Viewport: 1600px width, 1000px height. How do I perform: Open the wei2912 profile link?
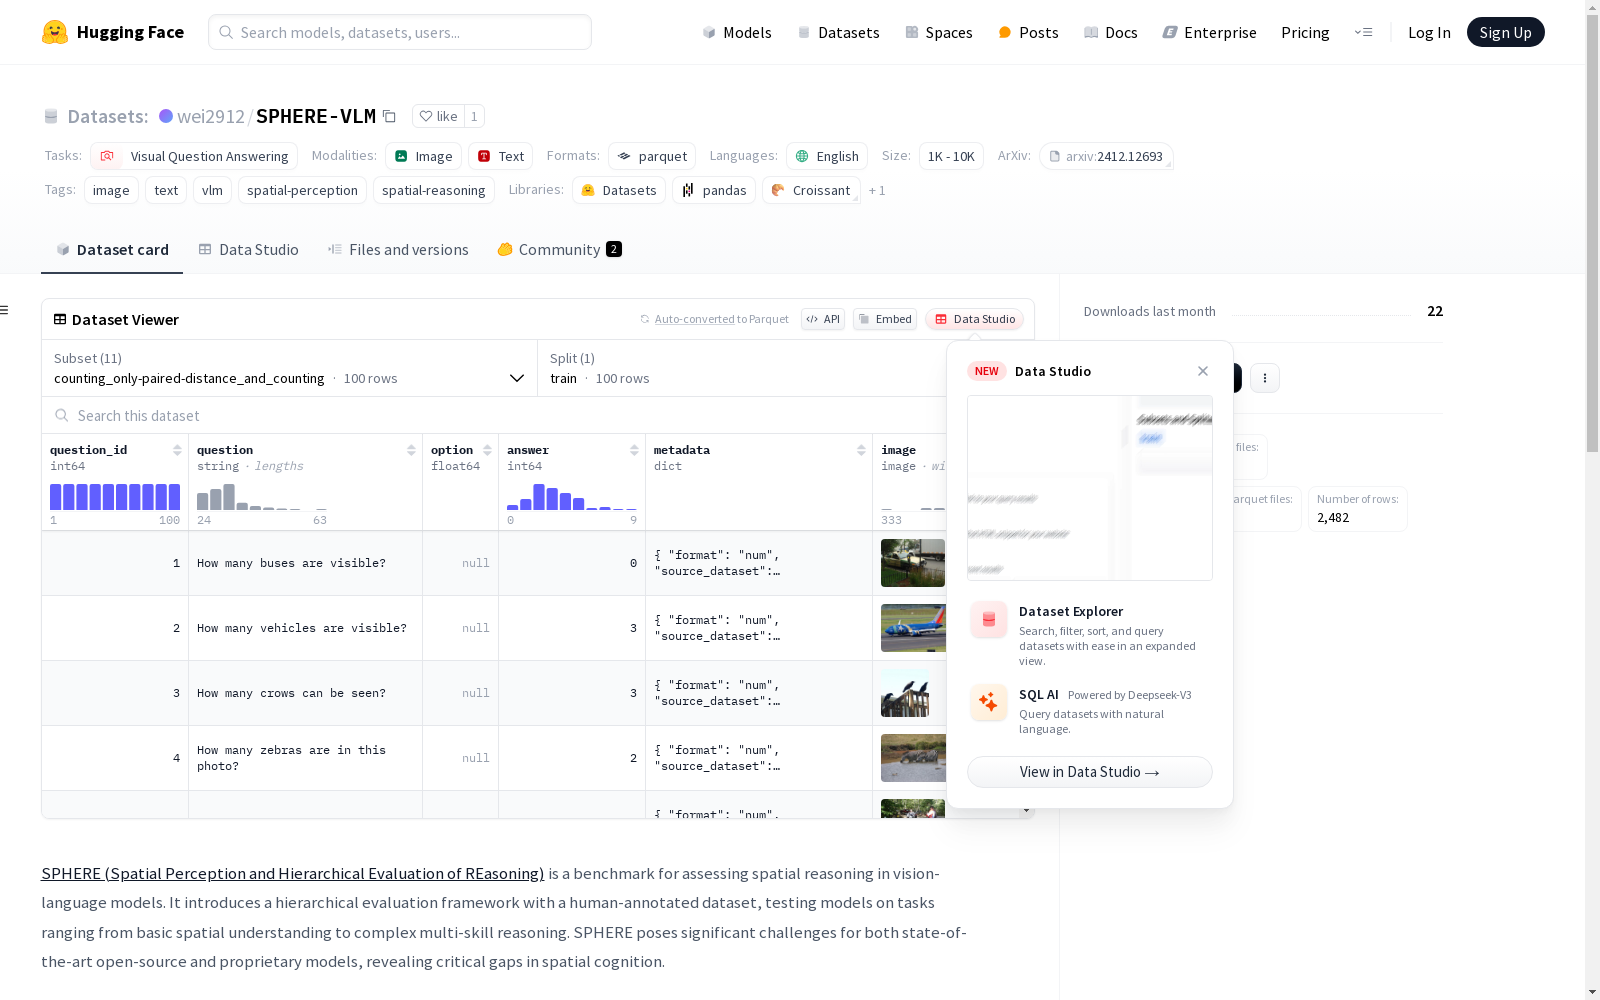pos(211,116)
